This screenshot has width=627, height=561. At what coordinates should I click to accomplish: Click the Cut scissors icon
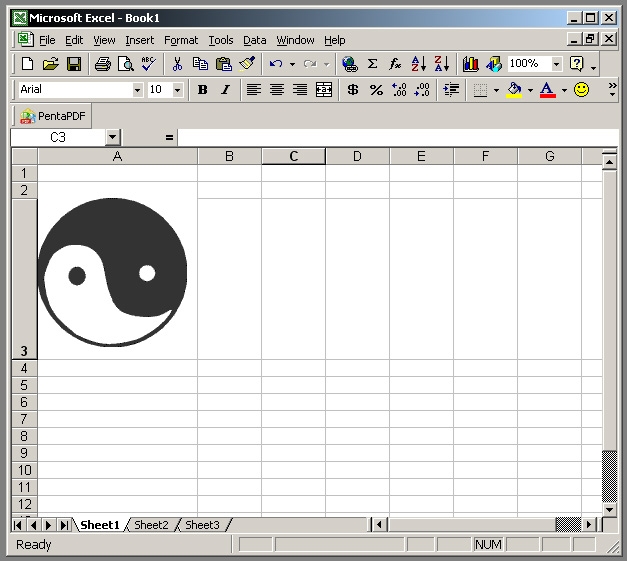177,64
